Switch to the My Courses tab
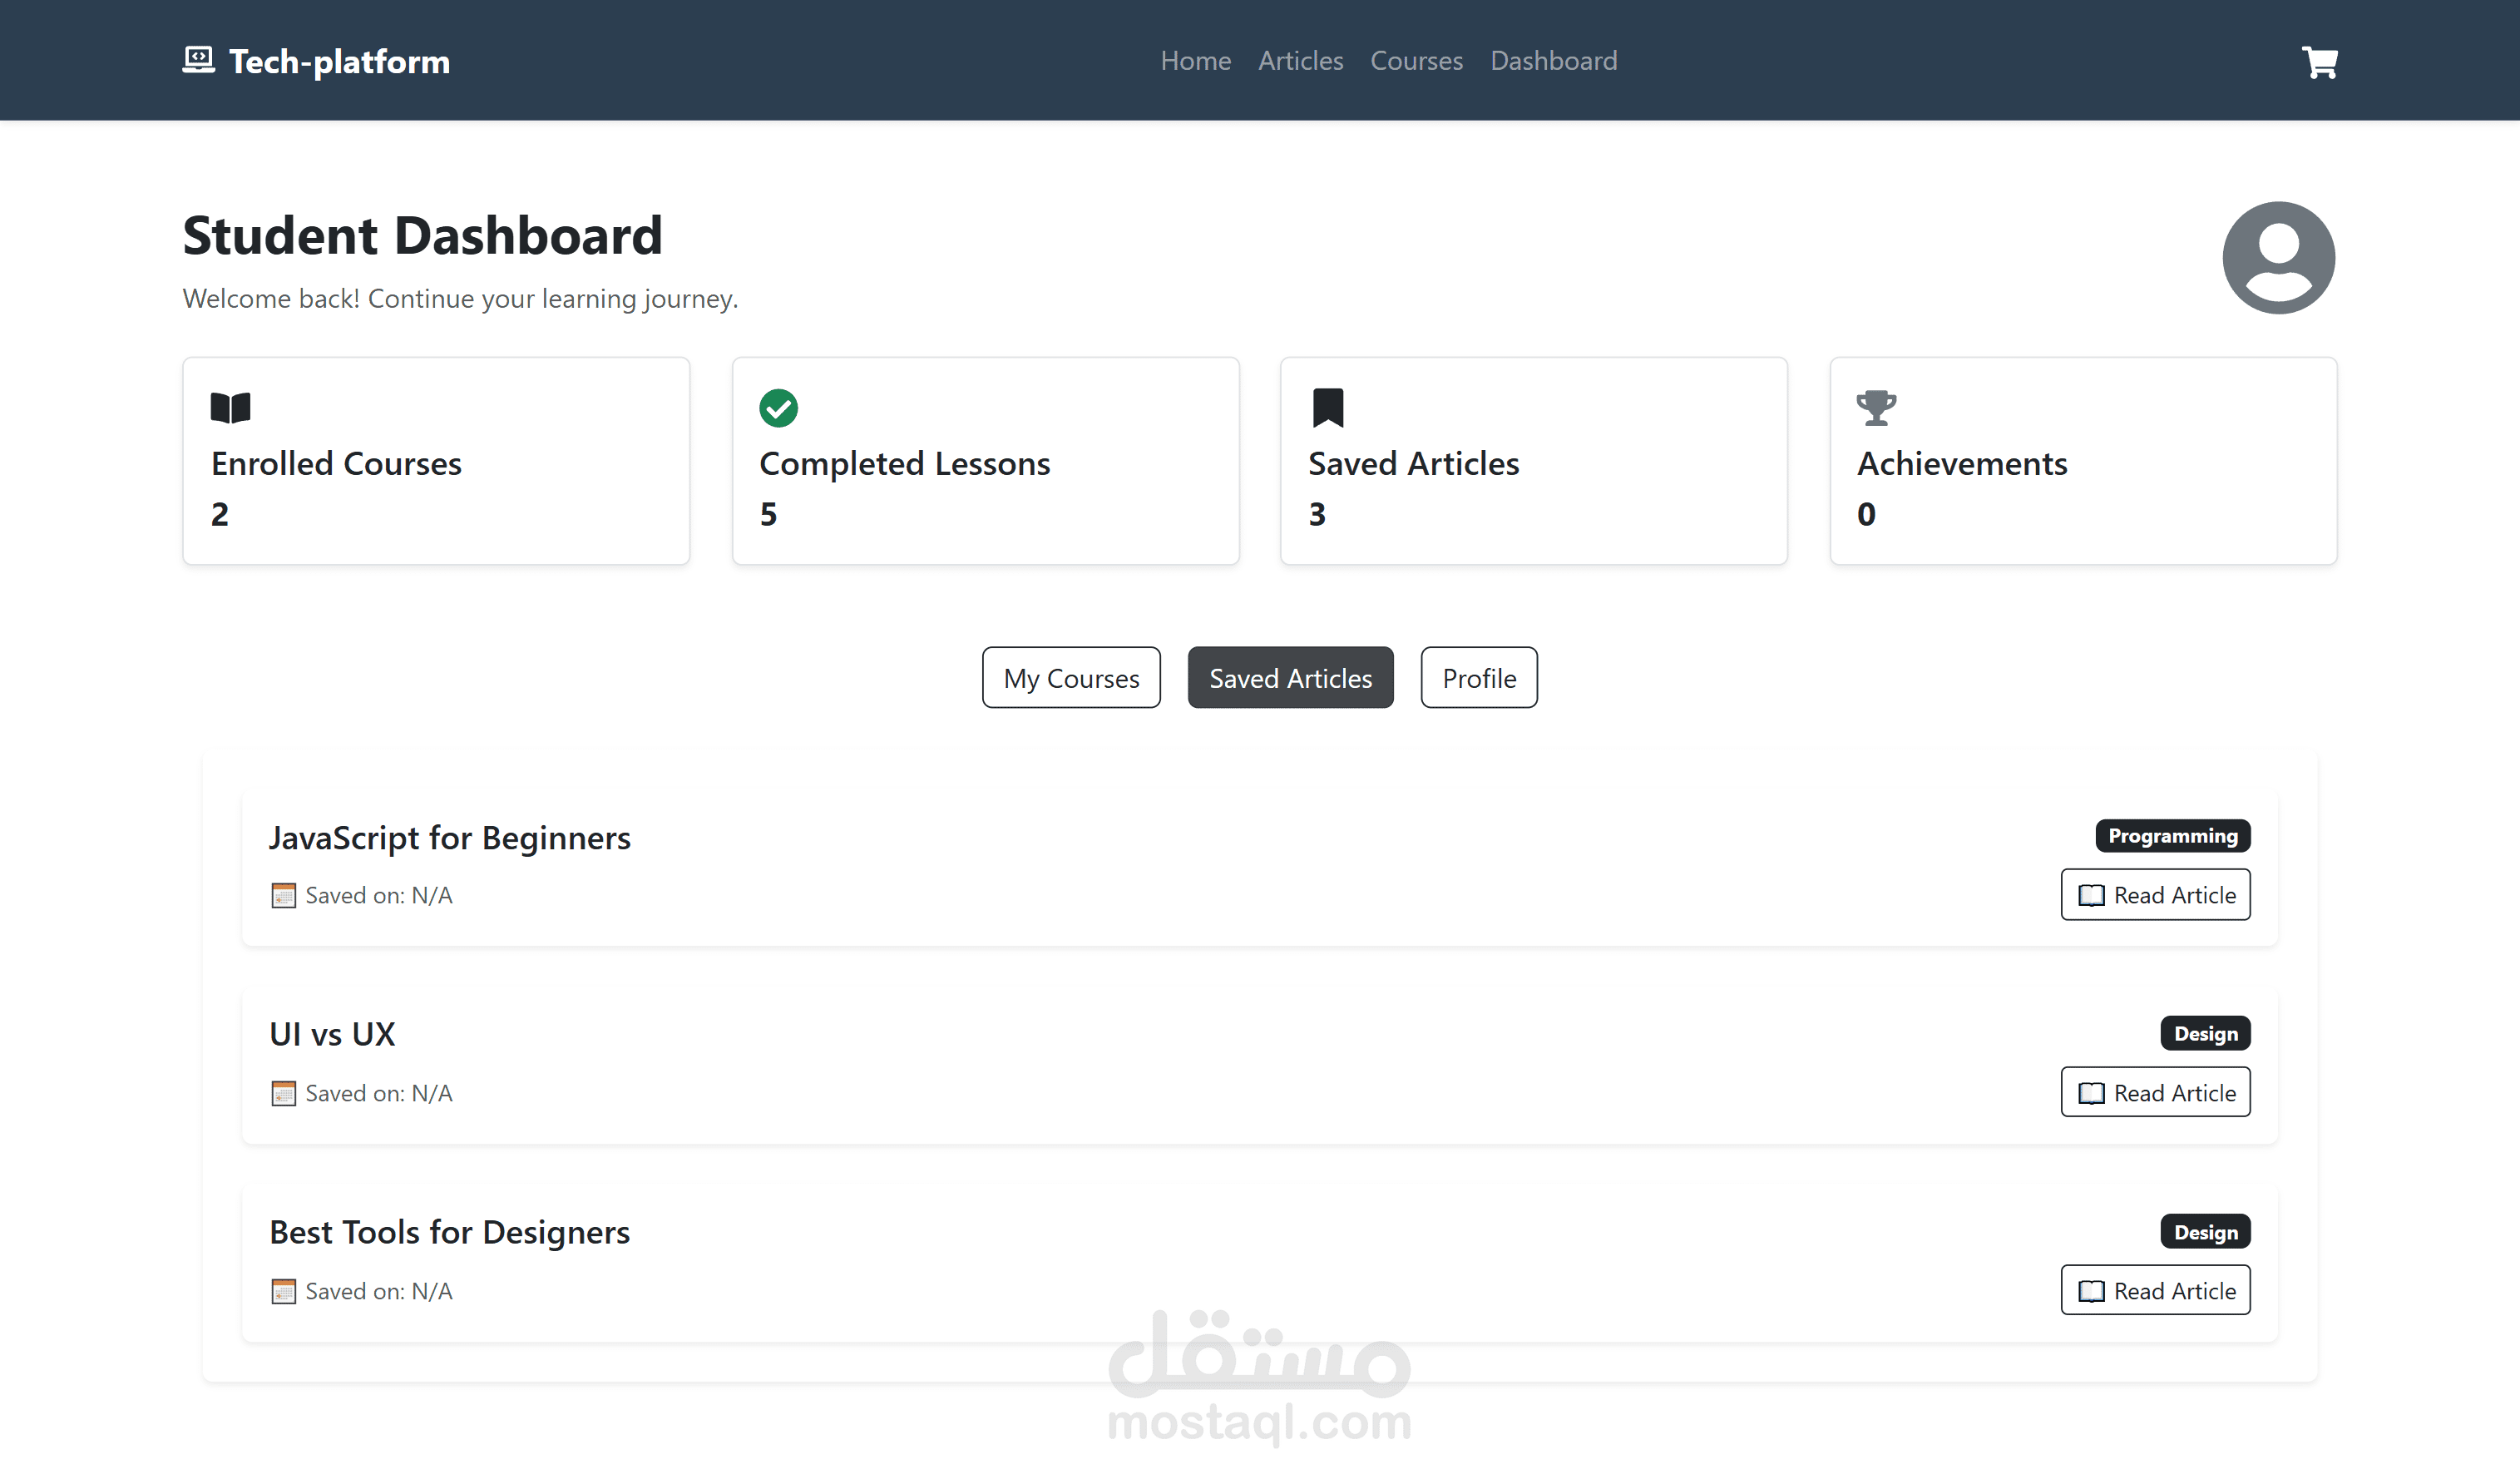 tap(1070, 678)
